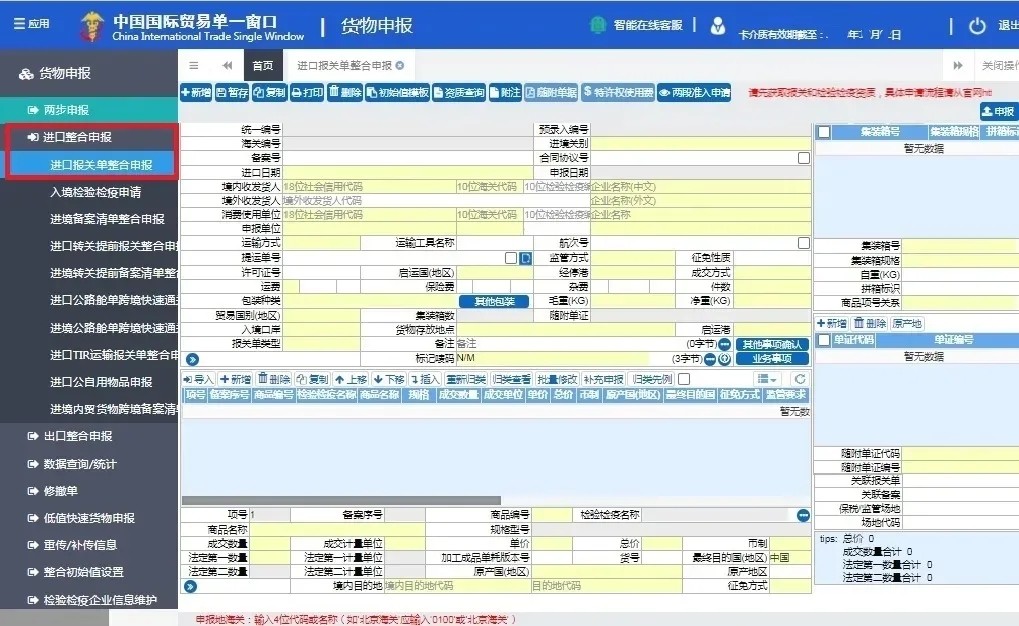Click the refresh icon above goods table
Viewport: 1019px width, 626px height.
(x=799, y=379)
